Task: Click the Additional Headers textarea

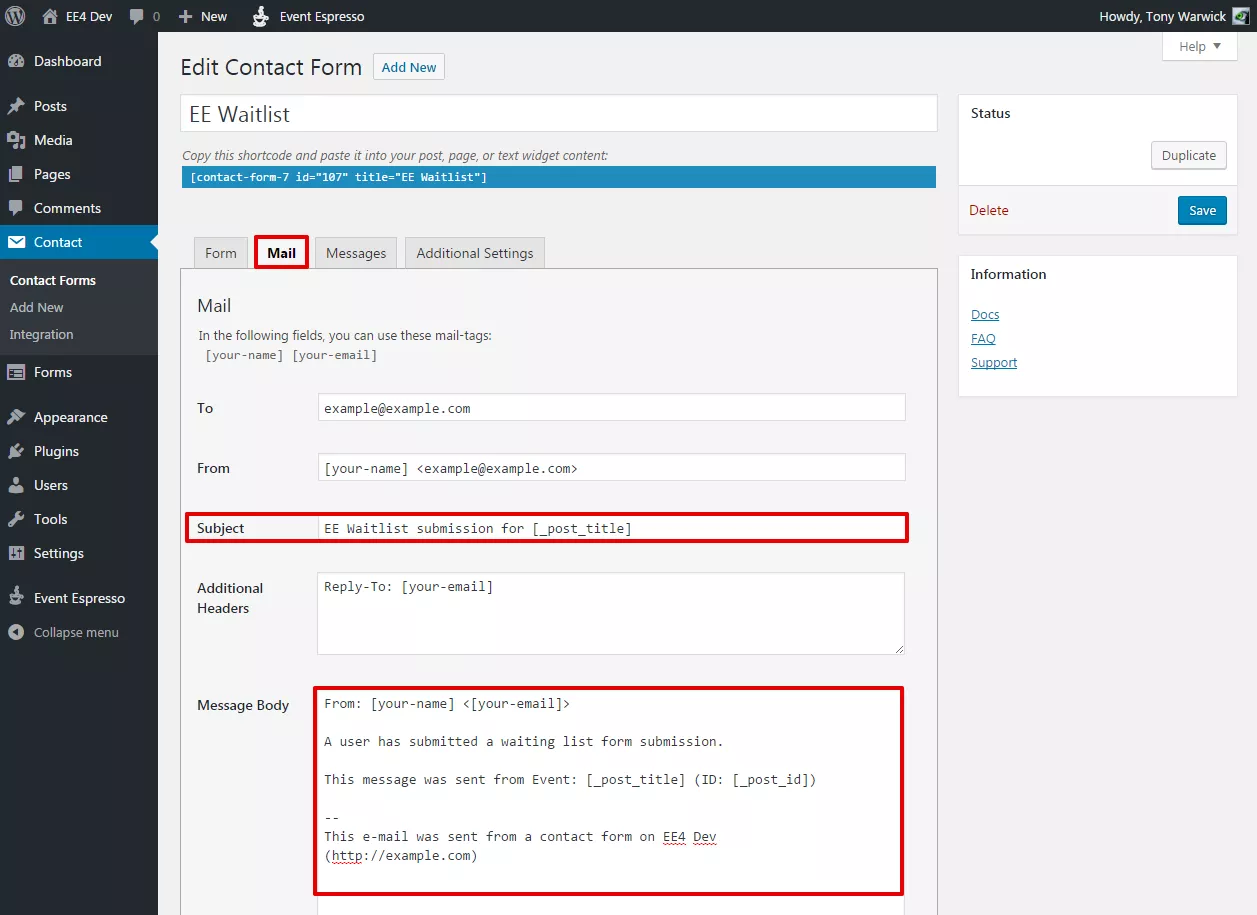Action: pos(611,613)
